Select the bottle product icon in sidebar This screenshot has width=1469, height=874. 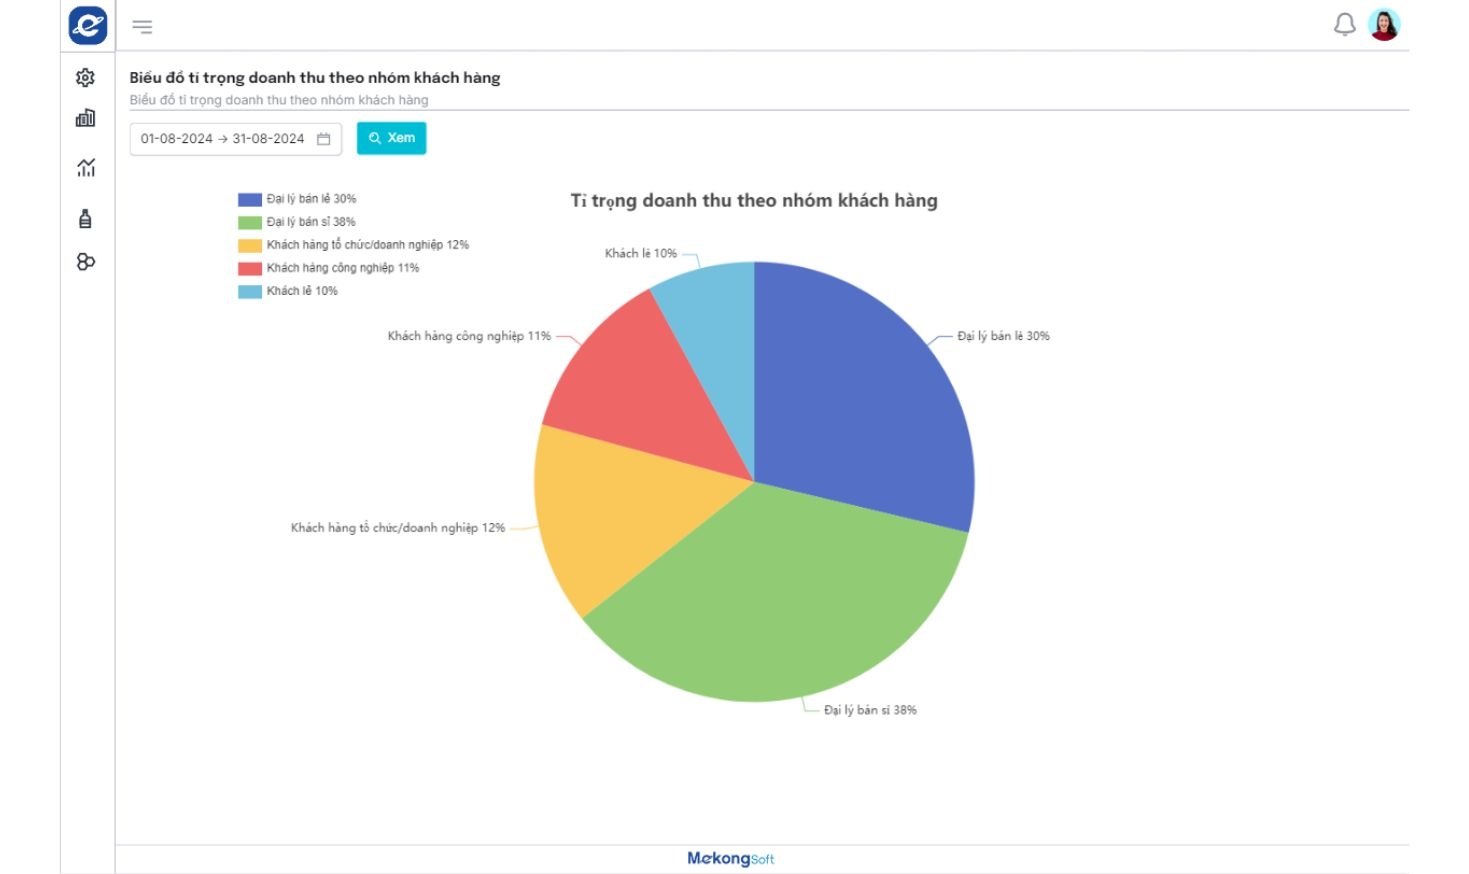point(86,219)
